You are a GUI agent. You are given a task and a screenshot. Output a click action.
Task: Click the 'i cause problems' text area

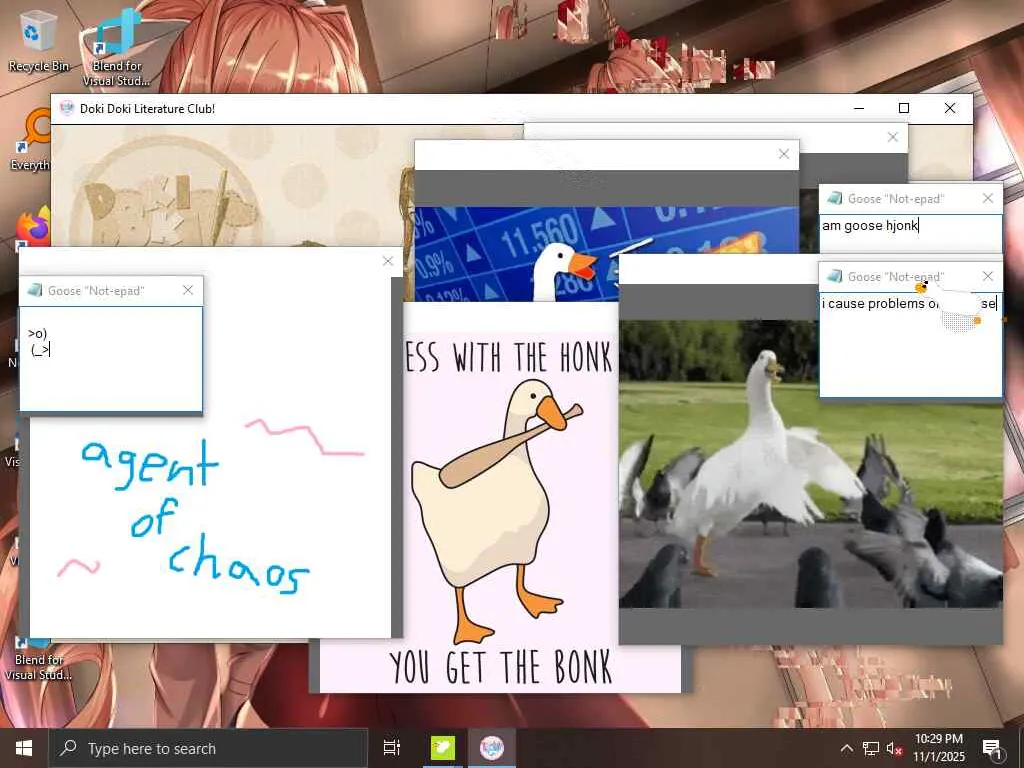911,345
